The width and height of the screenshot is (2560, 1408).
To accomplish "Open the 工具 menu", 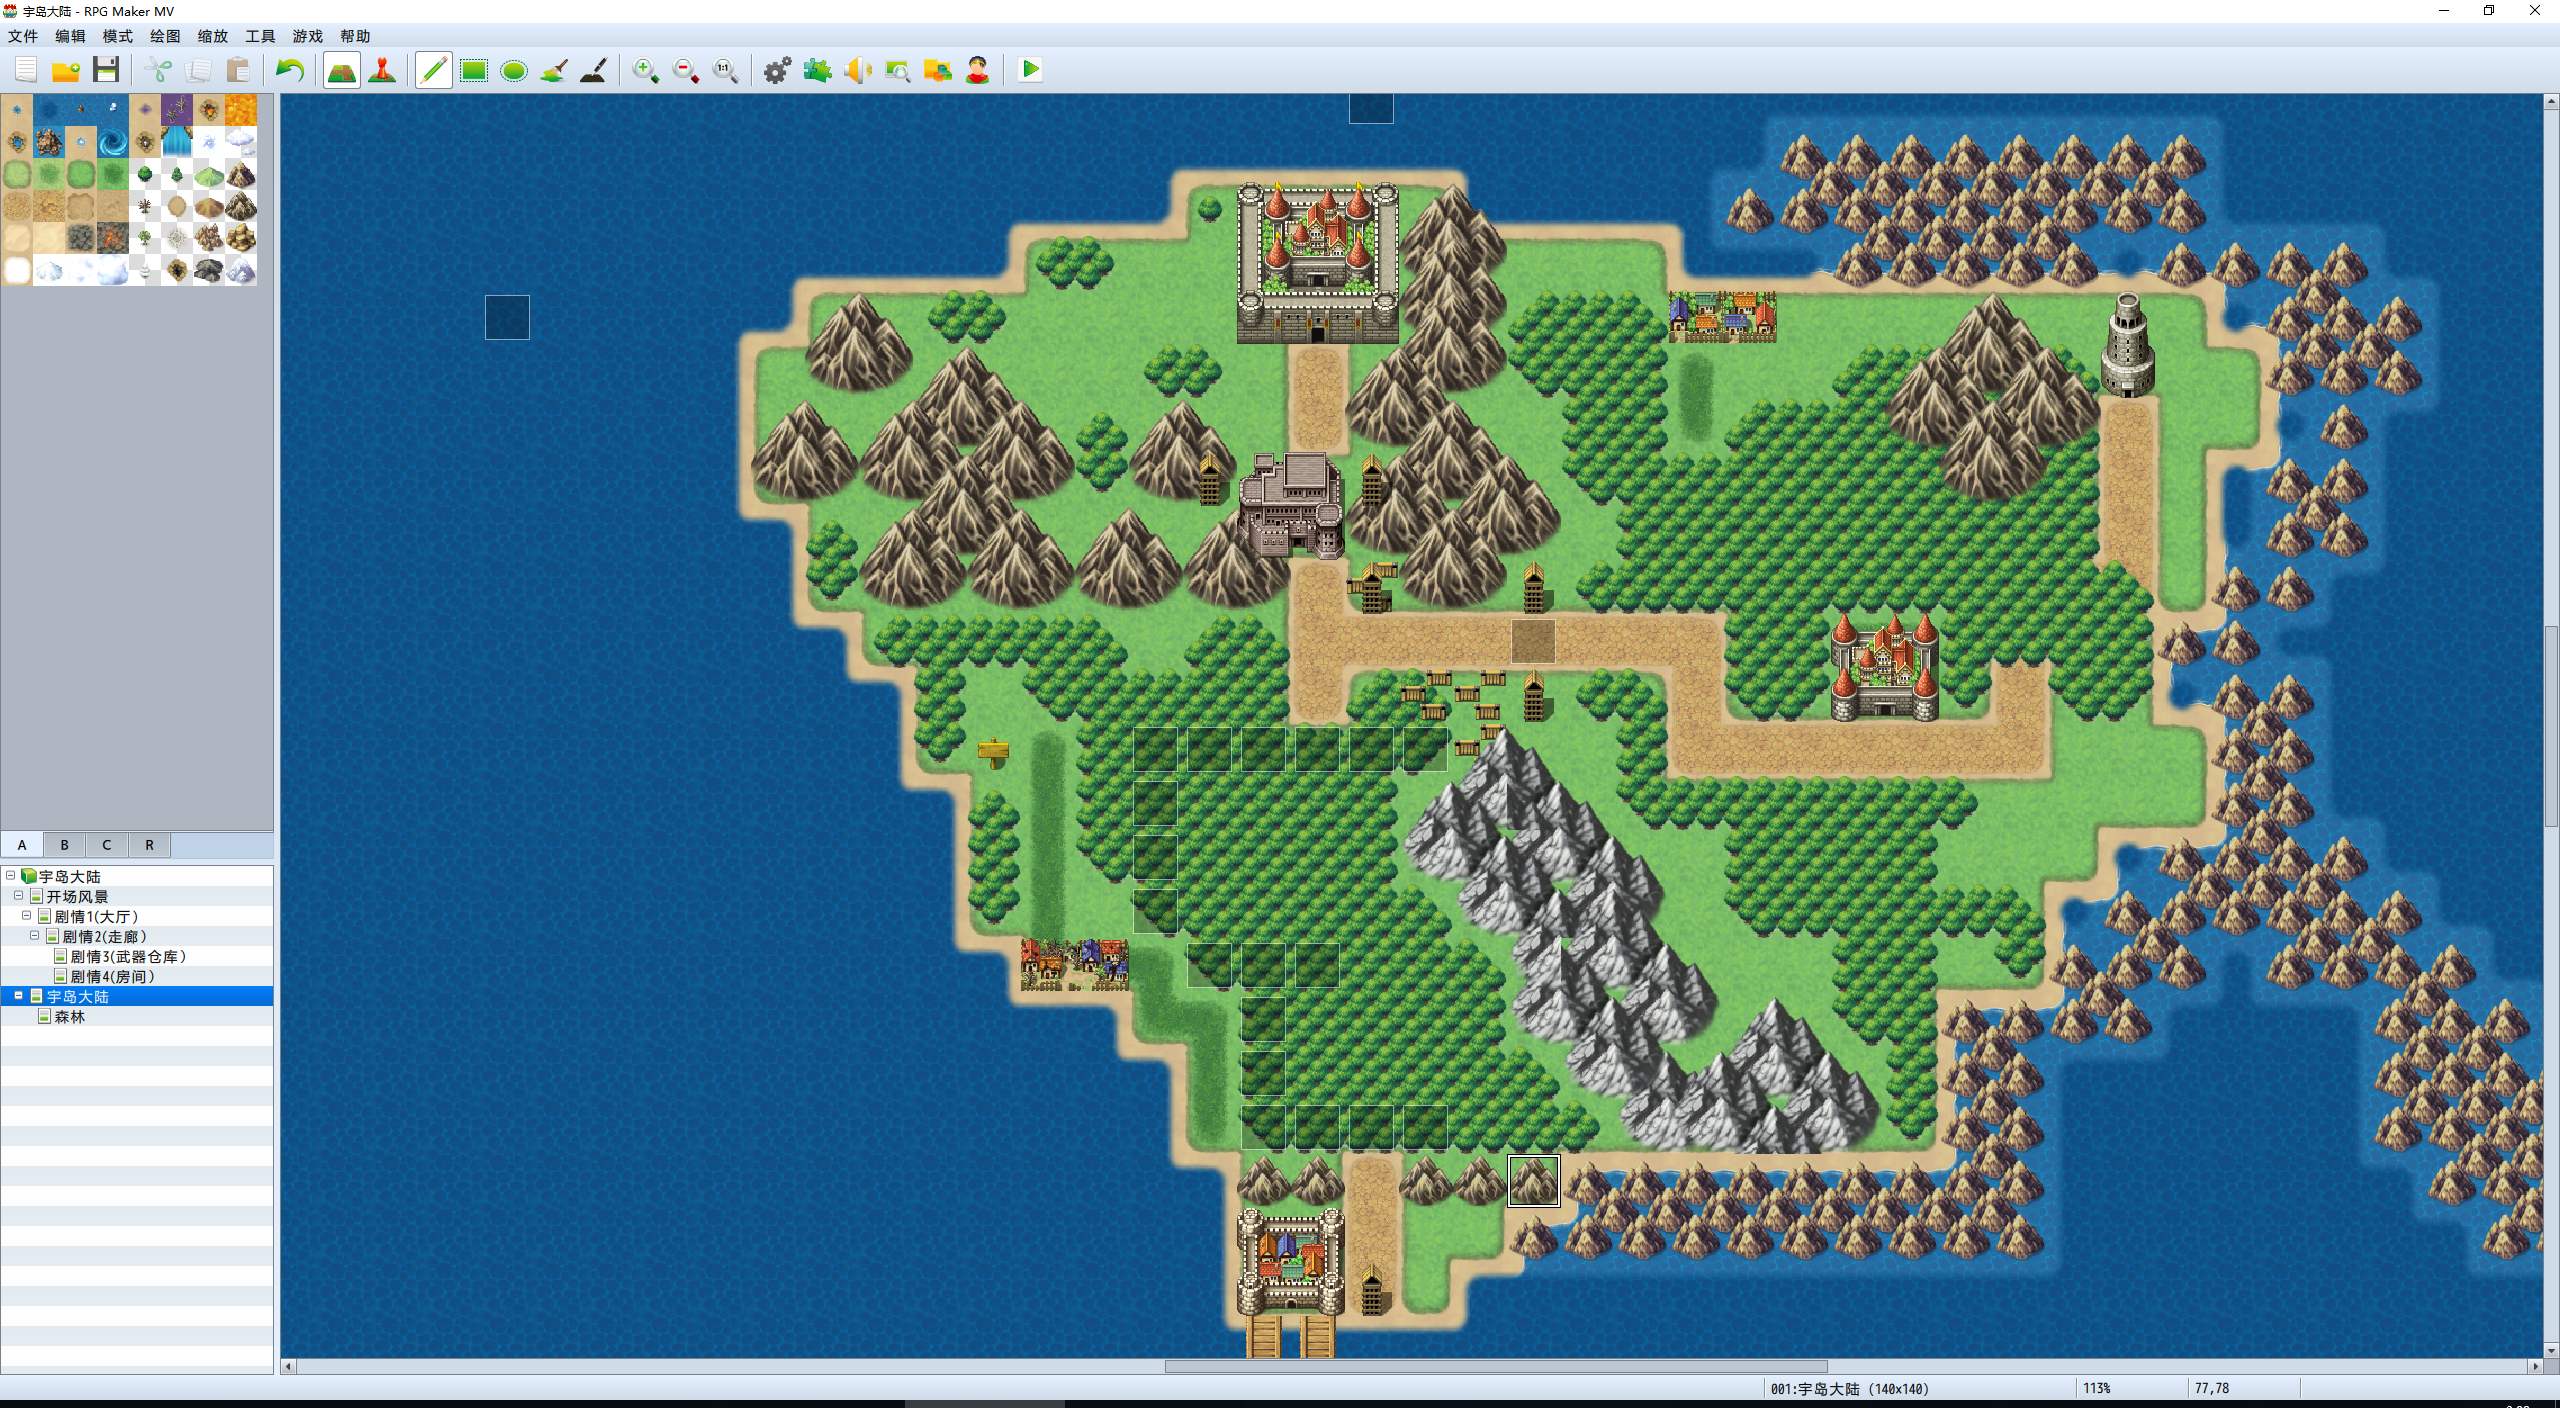I will point(260,36).
